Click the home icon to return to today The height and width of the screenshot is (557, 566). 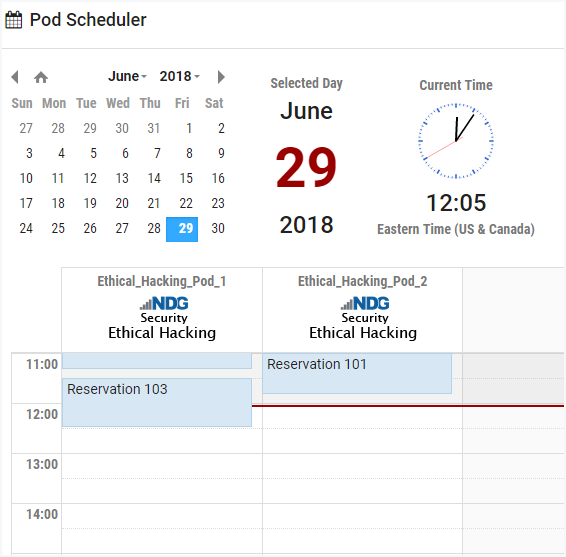click(41, 77)
